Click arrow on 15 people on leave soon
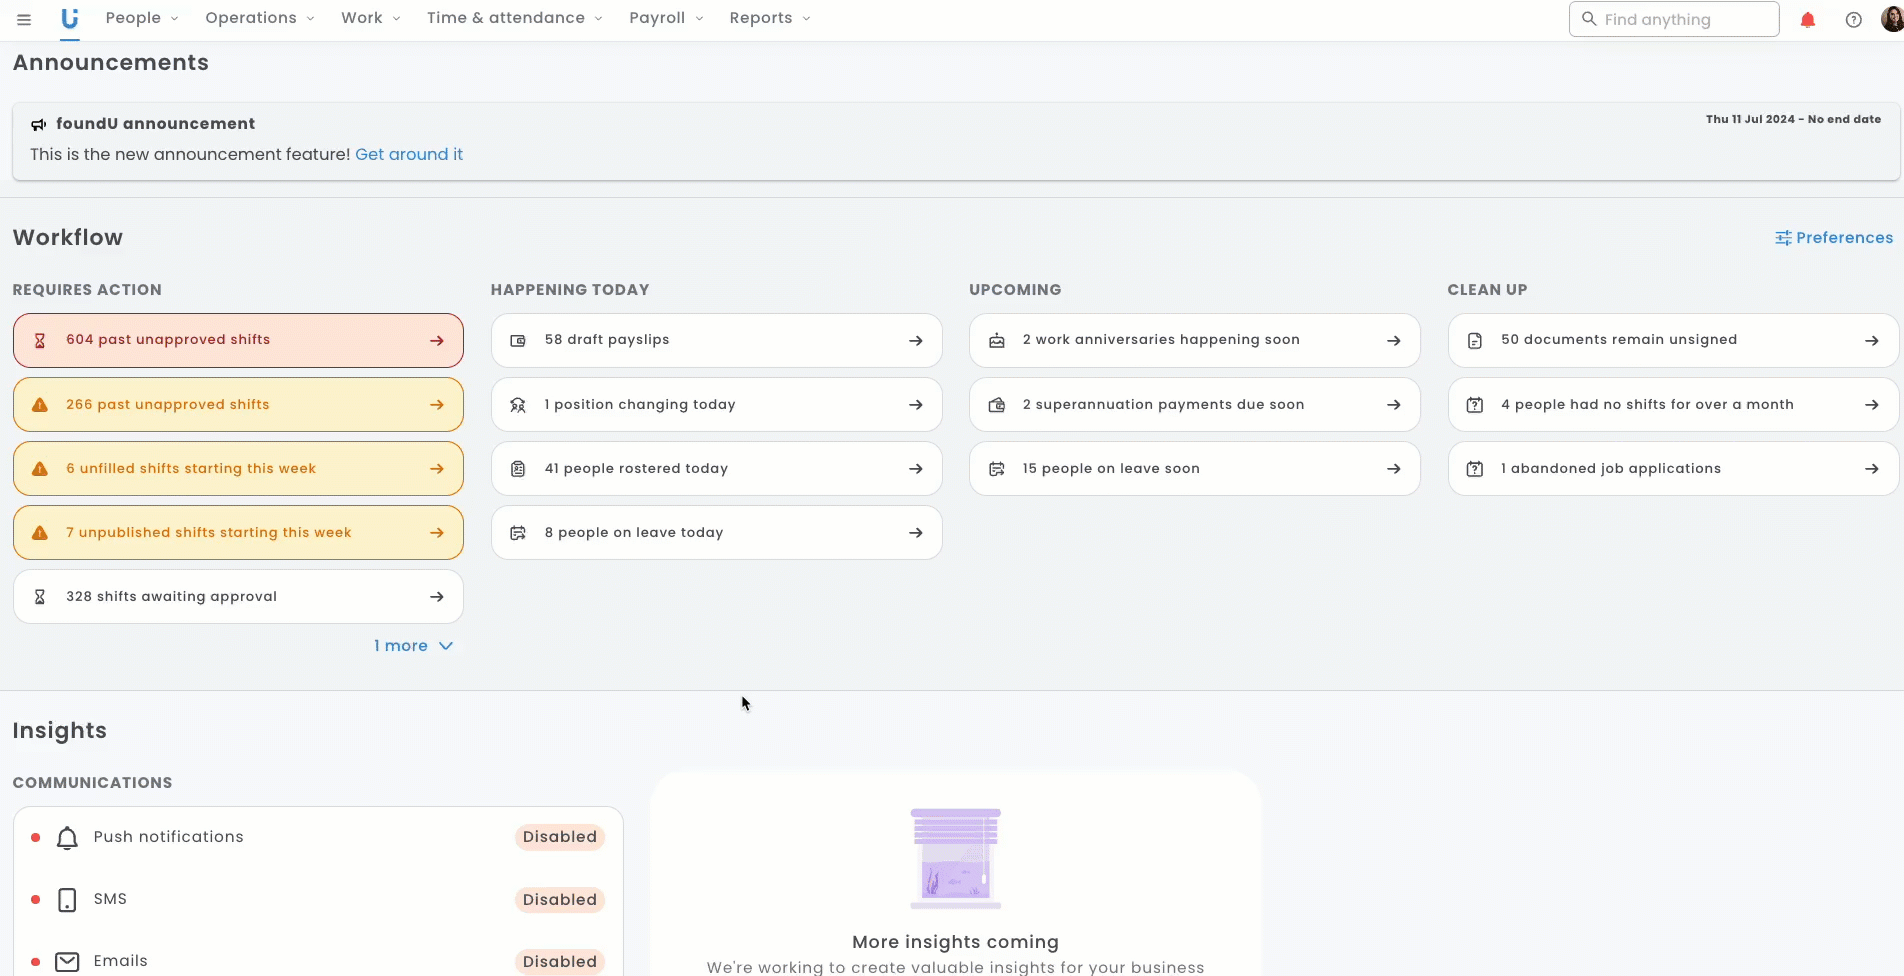 click(1393, 469)
